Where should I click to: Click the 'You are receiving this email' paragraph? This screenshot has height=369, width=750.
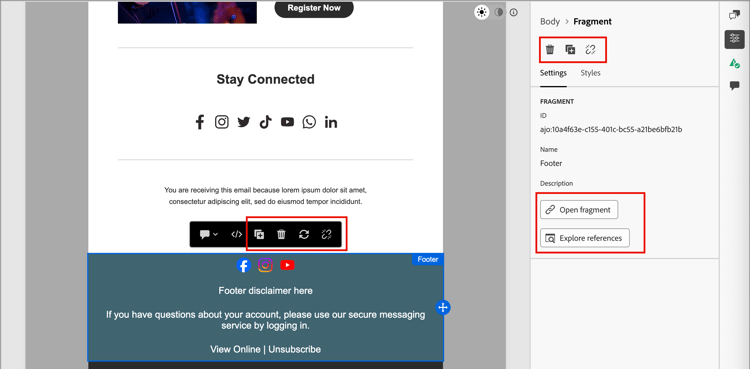pos(265,196)
